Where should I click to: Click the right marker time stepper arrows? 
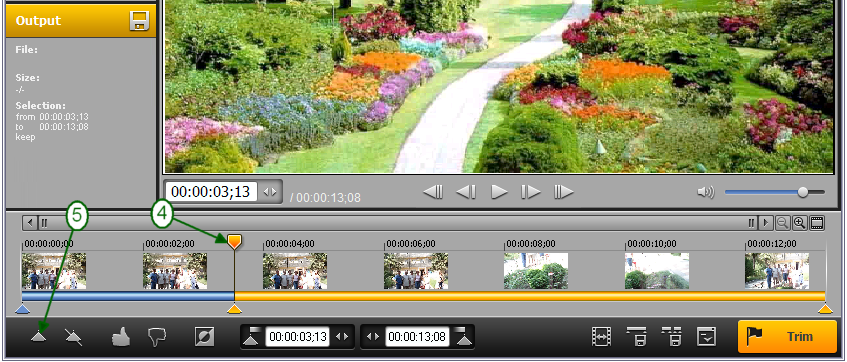373,337
